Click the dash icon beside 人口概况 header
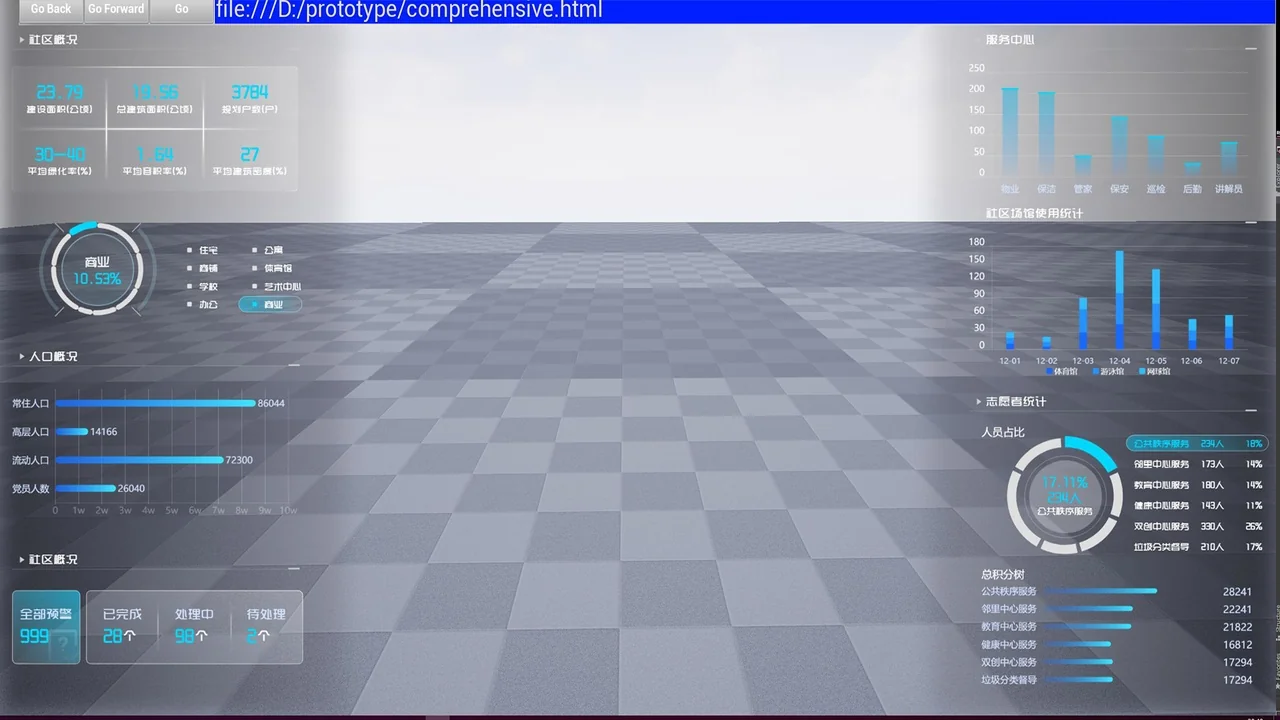The image size is (1280, 720). coord(293,365)
